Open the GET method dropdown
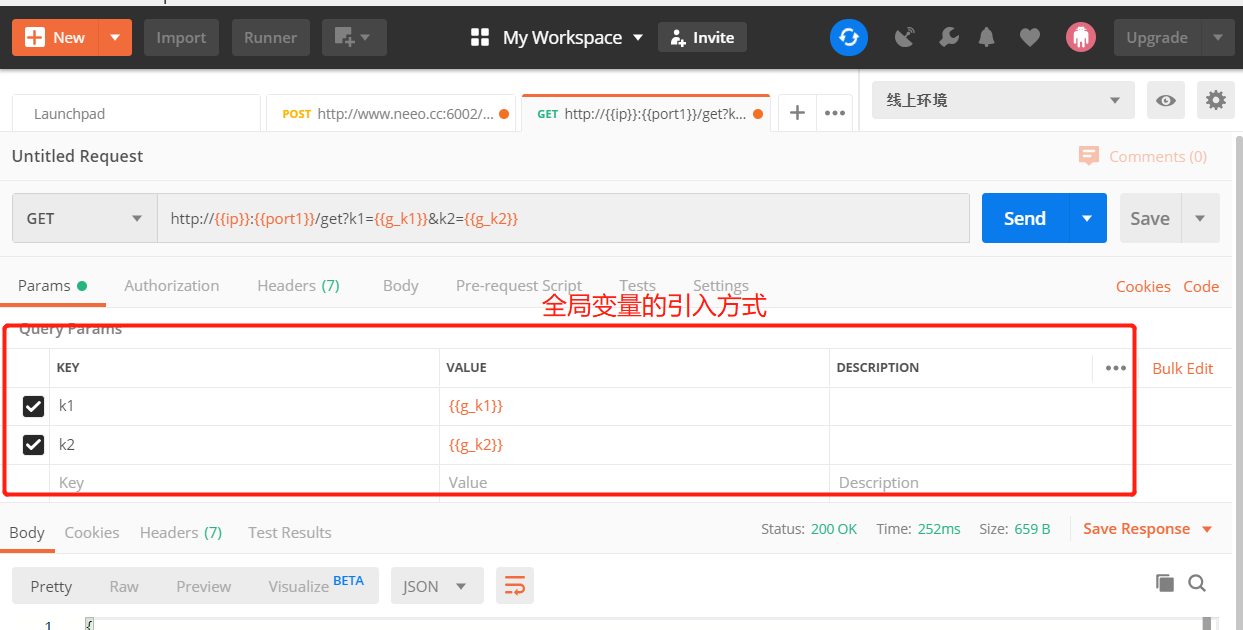The image size is (1243, 630). click(x=85, y=218)
